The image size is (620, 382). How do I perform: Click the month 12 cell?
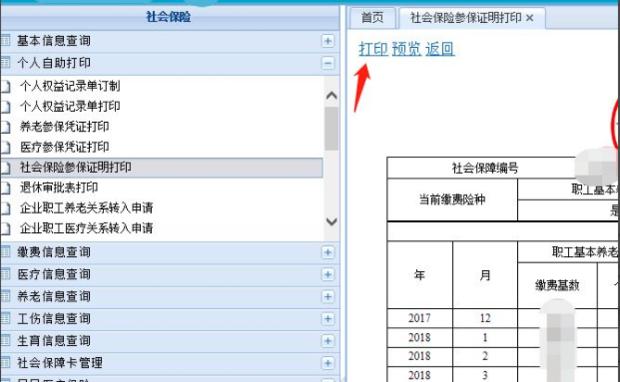point(485,318)
